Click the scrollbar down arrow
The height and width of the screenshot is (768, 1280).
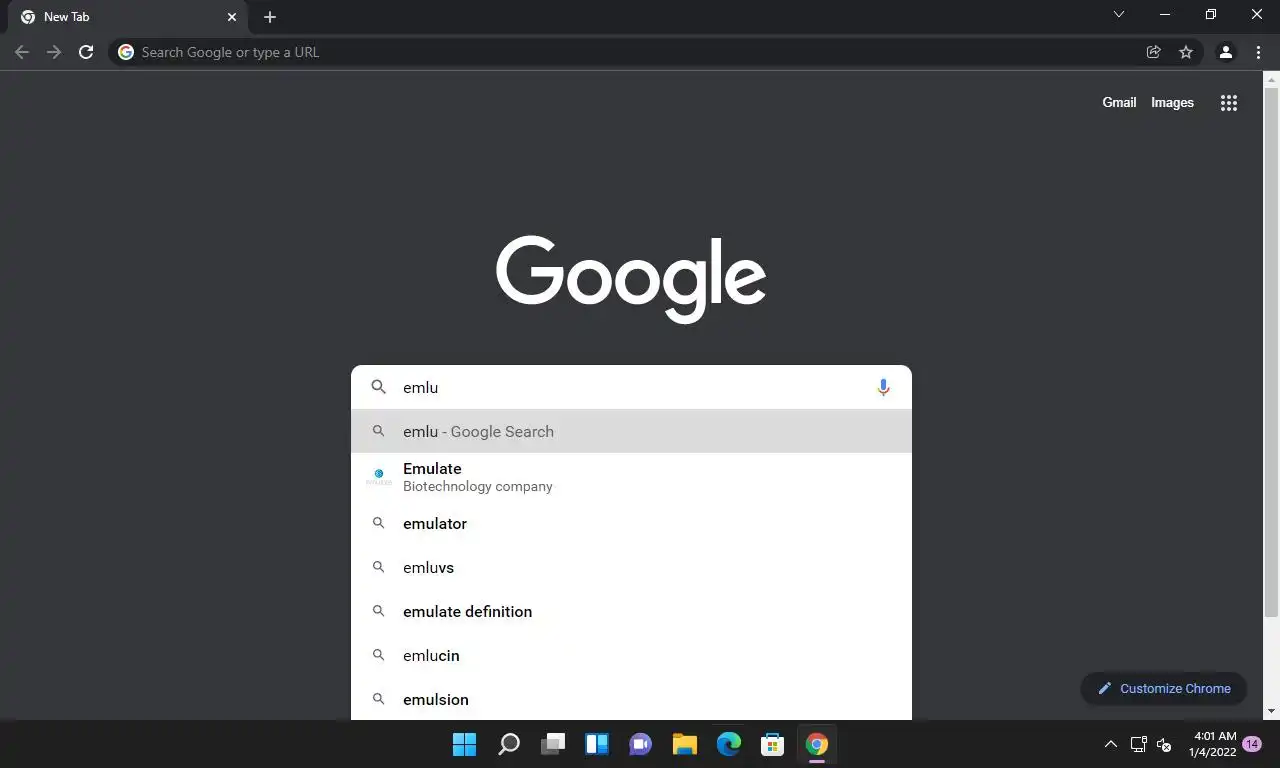[1271, 711]
